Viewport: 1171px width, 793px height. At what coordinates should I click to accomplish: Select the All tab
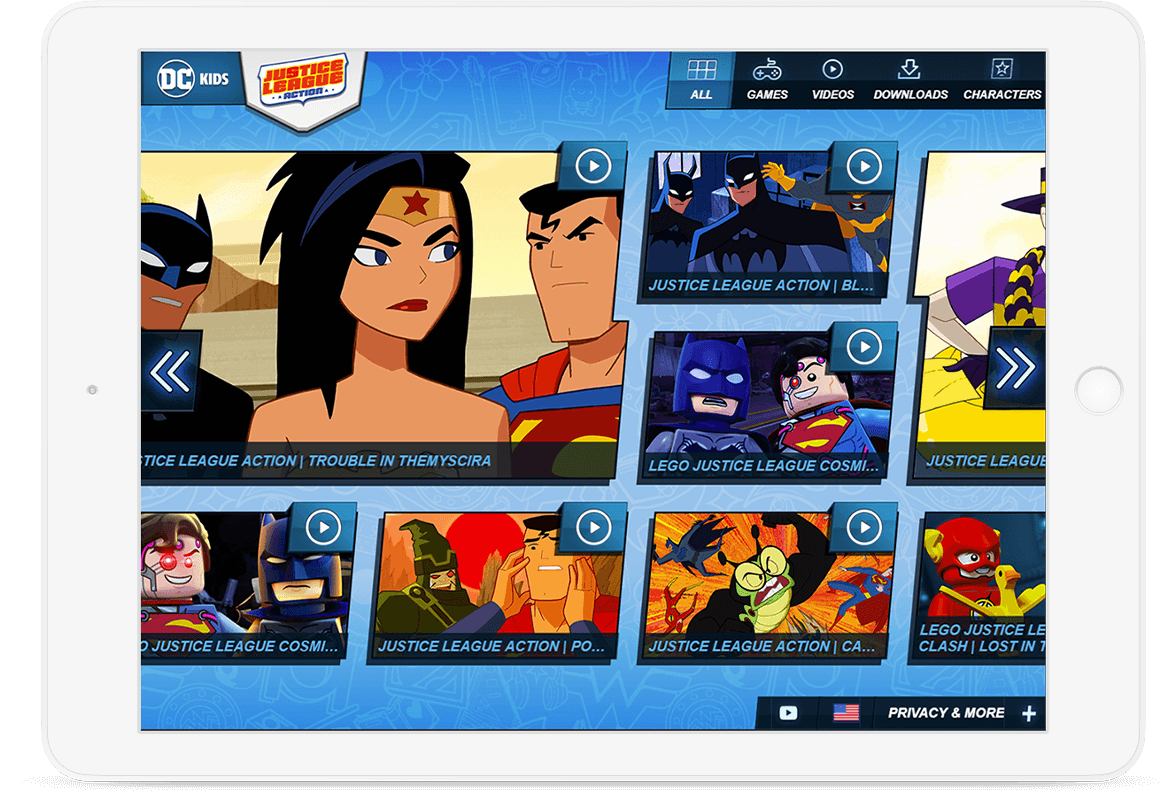click(x=701, y=80)
